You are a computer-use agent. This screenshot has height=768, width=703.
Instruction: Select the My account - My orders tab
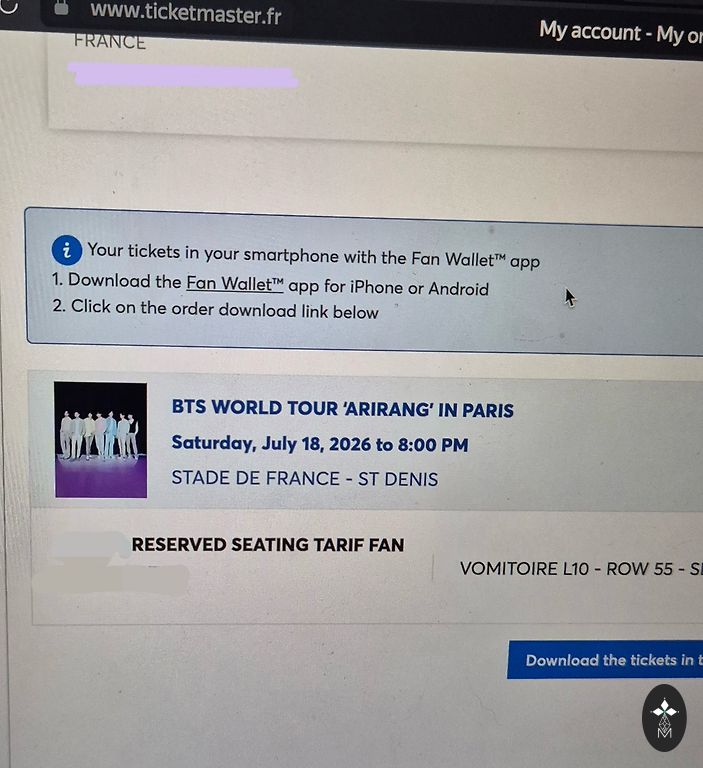tap(621, 33)
